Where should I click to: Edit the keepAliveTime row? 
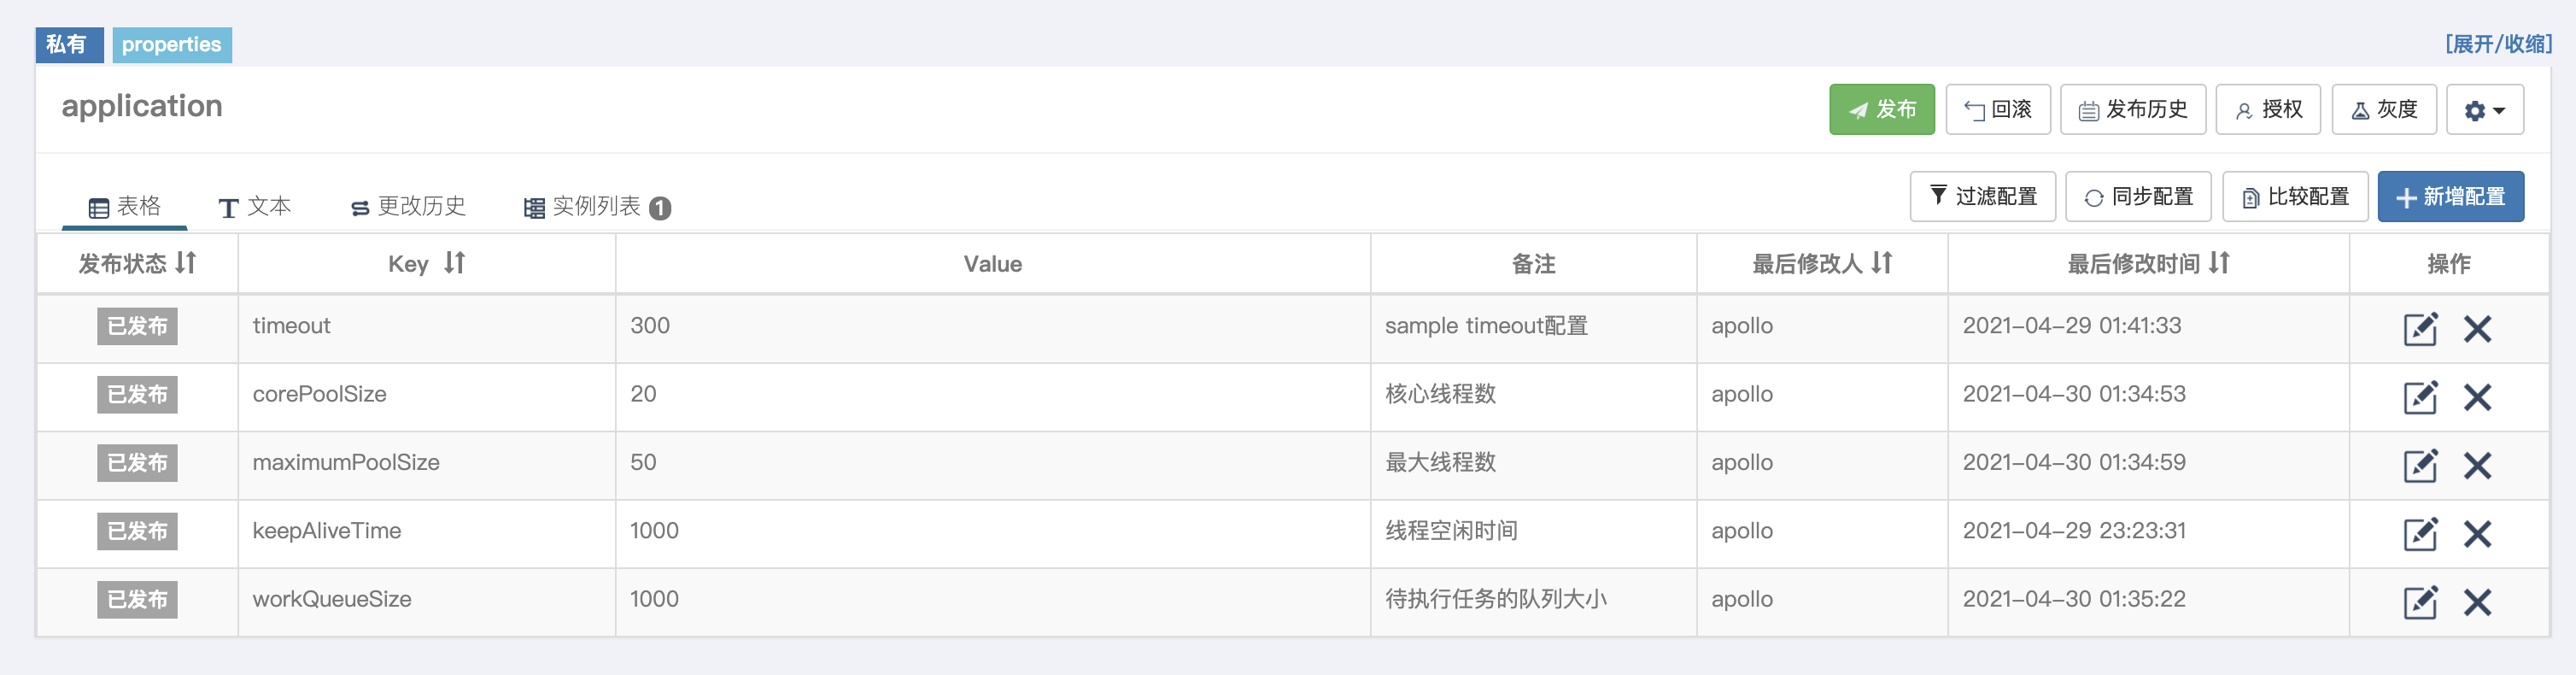2419,534
